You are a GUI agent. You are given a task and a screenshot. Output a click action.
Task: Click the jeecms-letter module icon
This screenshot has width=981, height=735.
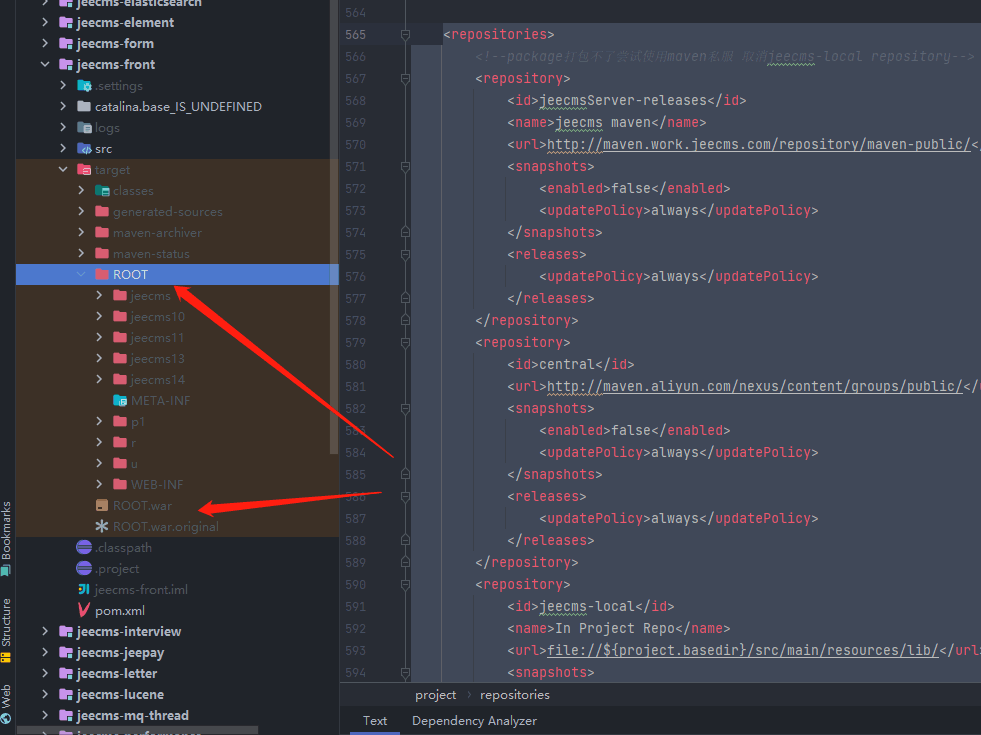[x=66, y=674]
